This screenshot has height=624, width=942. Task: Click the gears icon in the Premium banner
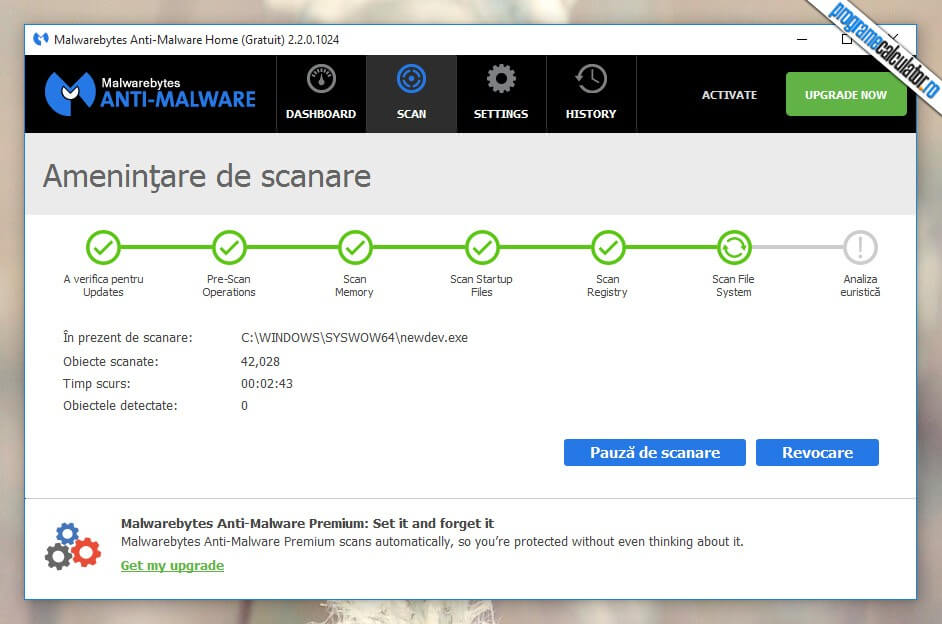coord(73,545)
